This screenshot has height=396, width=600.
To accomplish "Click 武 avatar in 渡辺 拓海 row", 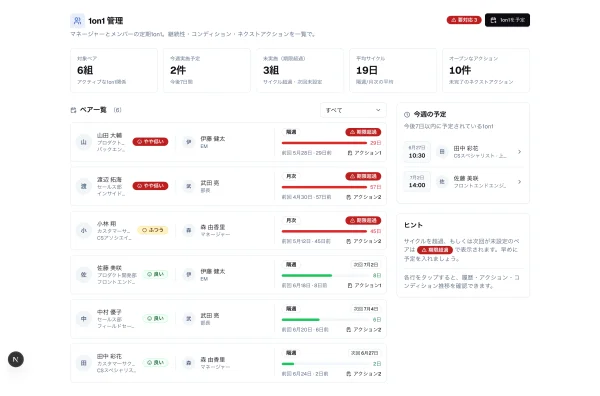I will (x=189, y=186).
